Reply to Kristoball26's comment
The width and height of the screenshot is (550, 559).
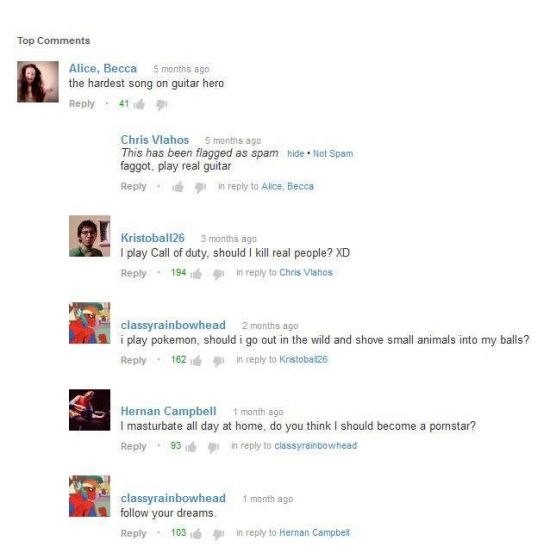(134, 273)
